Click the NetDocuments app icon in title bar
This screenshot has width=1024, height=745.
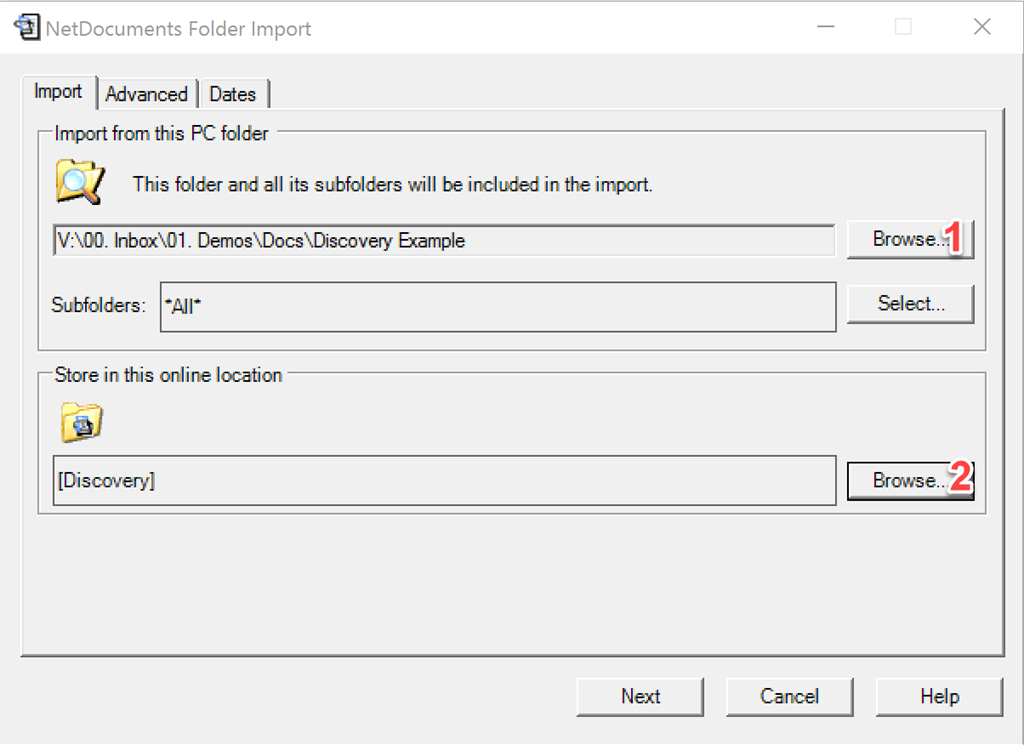click(27, 27)
